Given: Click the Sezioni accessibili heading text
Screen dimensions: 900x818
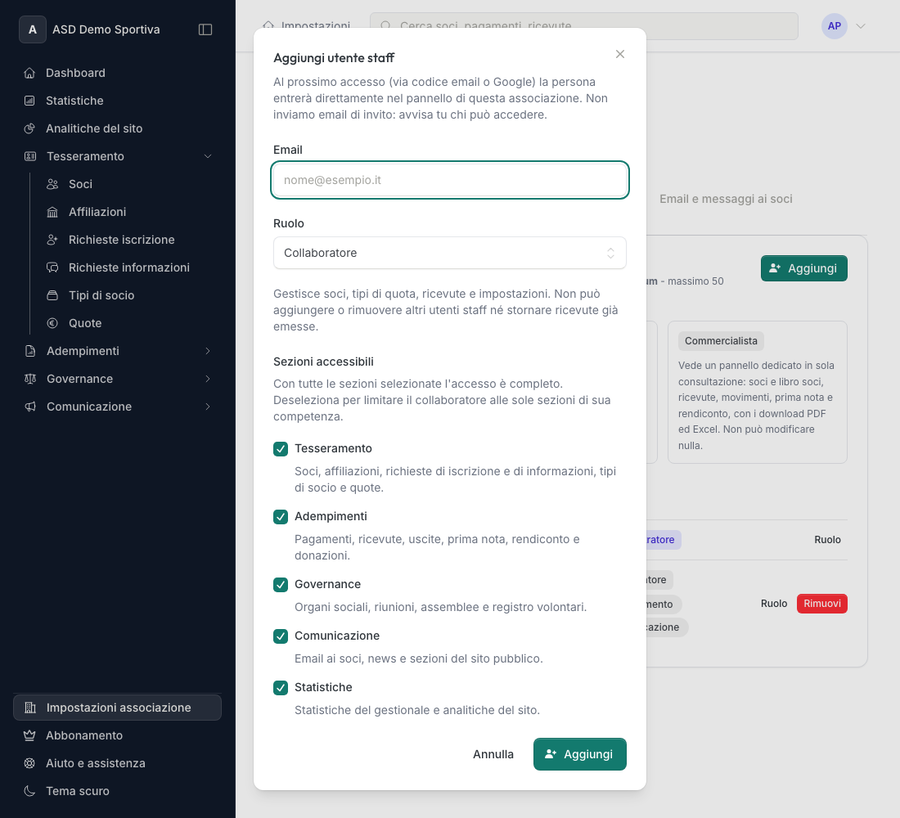Looking at the screenshot, I should point(323,362).
